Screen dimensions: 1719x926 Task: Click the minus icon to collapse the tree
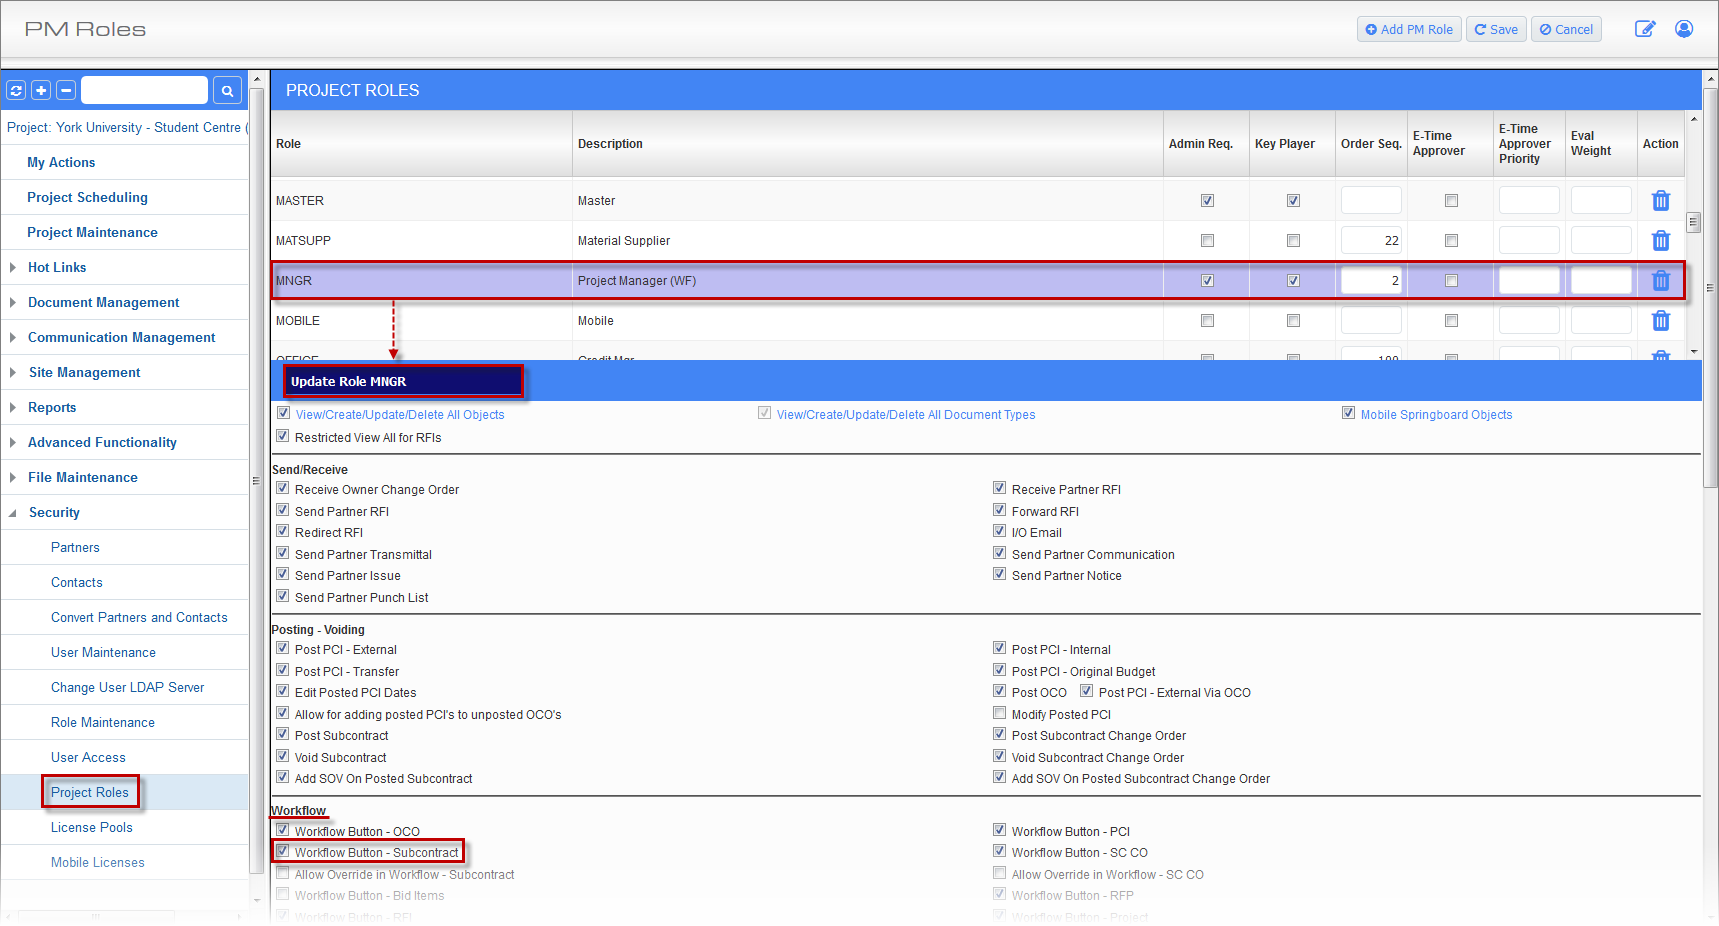pos(65,90)
